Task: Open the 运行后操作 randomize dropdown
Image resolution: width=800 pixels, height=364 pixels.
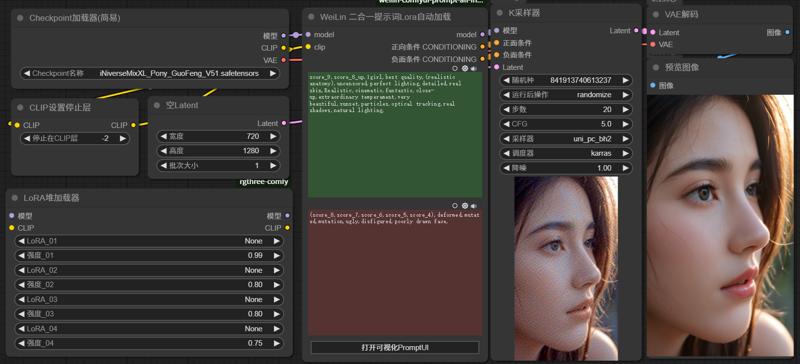Action: coord(566,95)
